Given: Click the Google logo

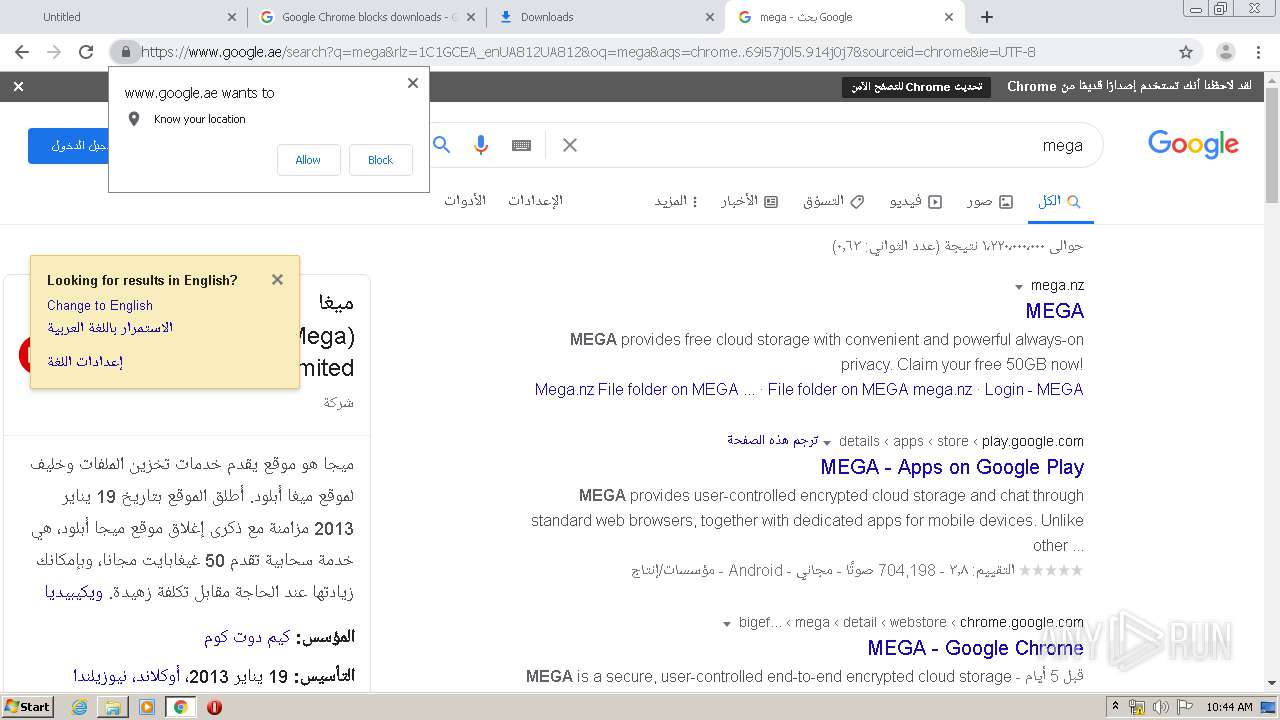Looking at the screenshot, I should 1193,145.
